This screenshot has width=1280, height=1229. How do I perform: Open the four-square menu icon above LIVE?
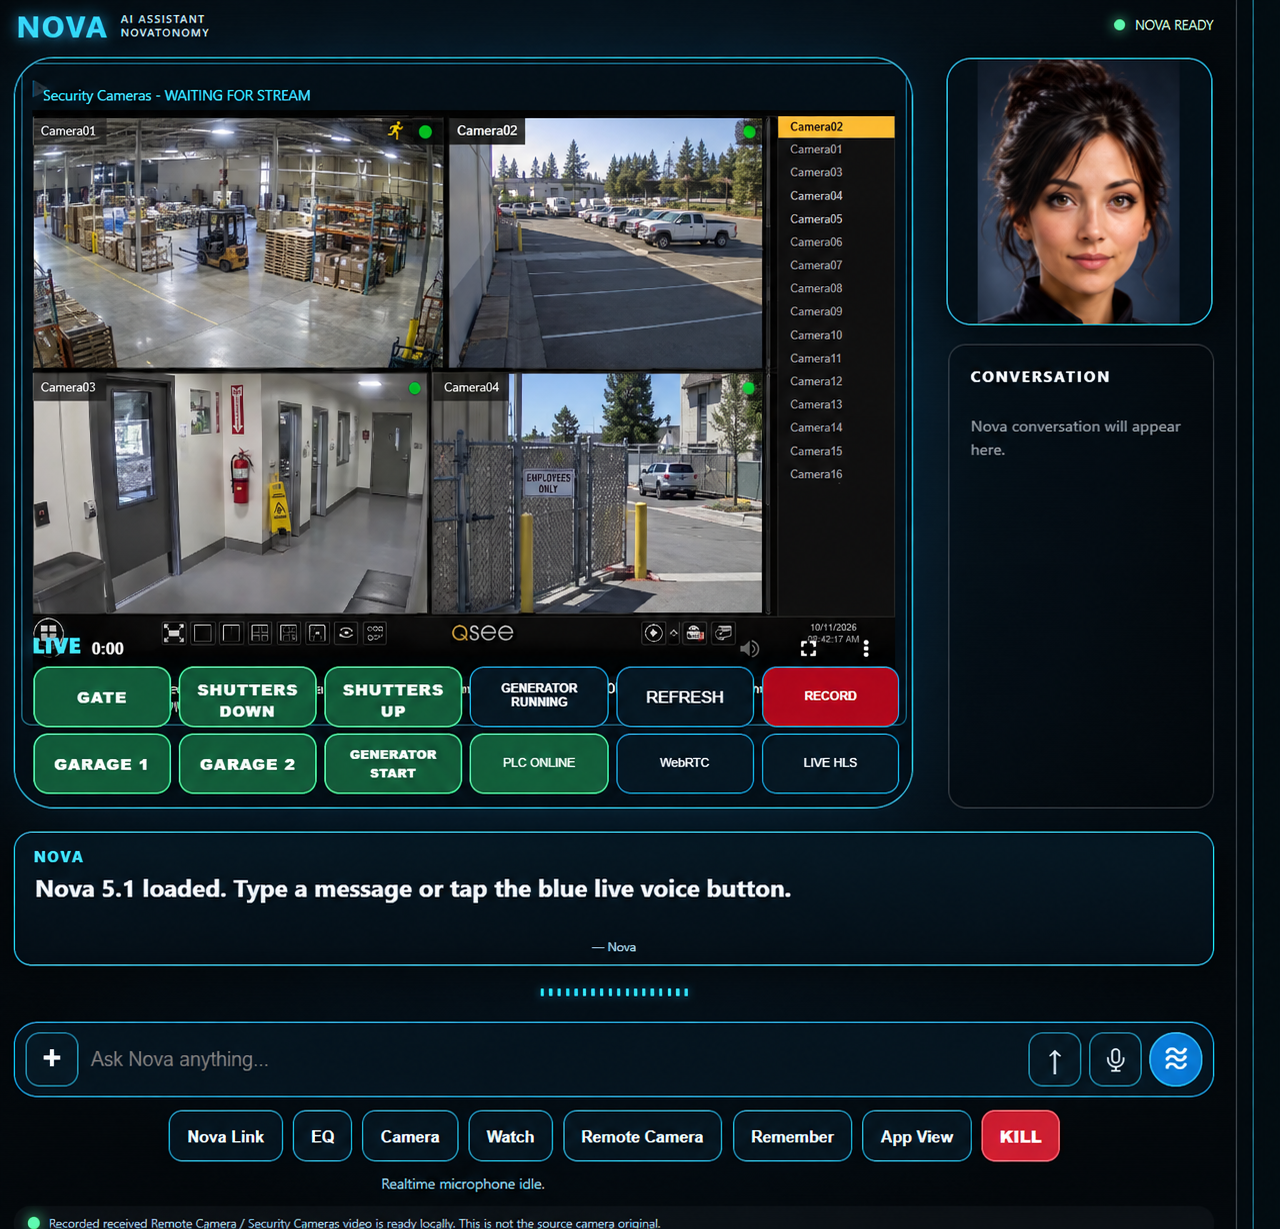pos(48,631)
